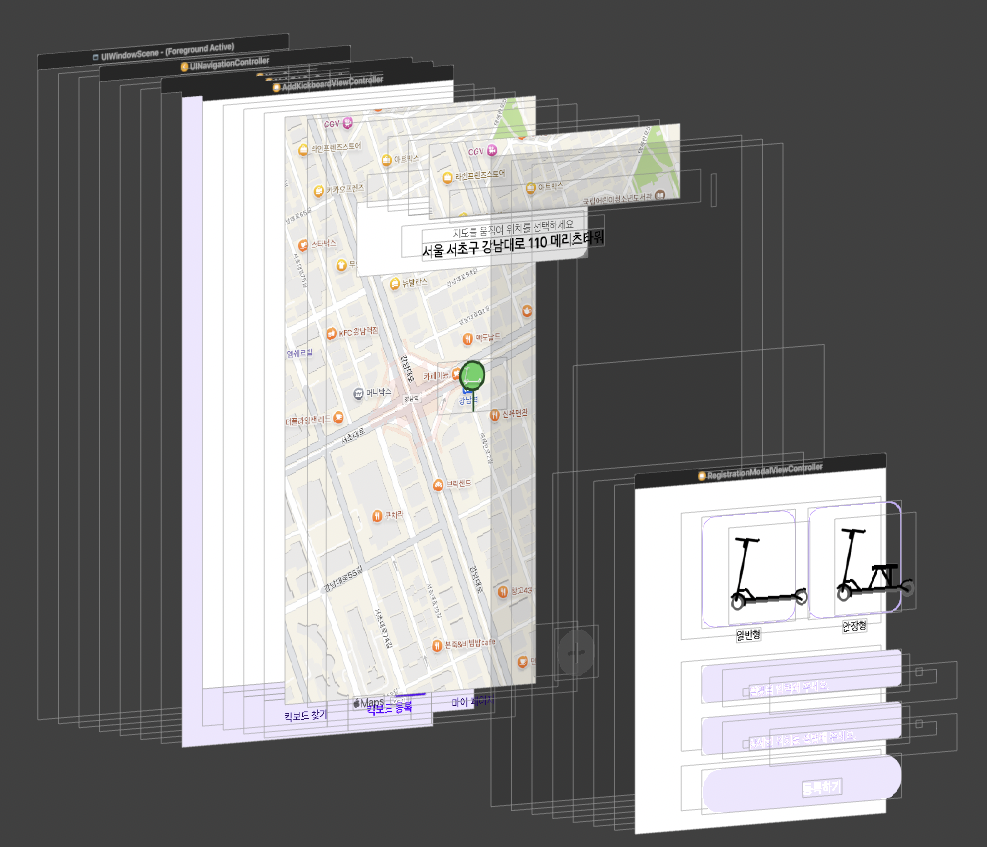This screenshot has width=987, height=847.
Task: Select the 지도를 움직여 위치를 선택하세요 hint label
Action: [x=513, y=228]
